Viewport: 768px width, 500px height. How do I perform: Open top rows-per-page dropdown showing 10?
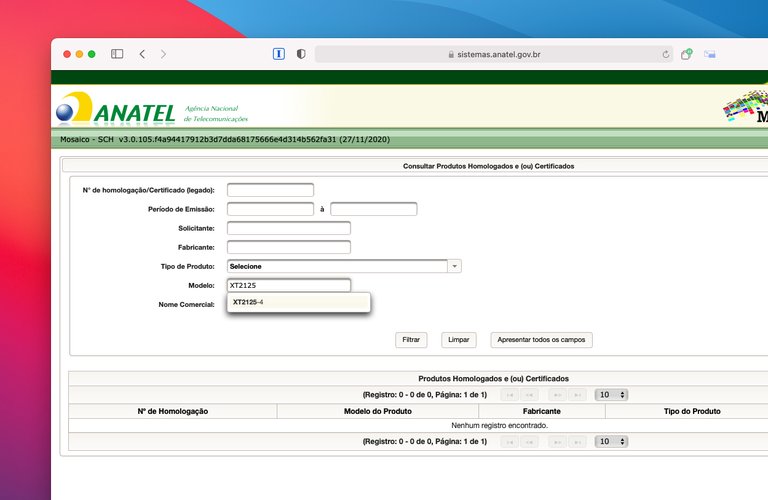pos(611,395)
